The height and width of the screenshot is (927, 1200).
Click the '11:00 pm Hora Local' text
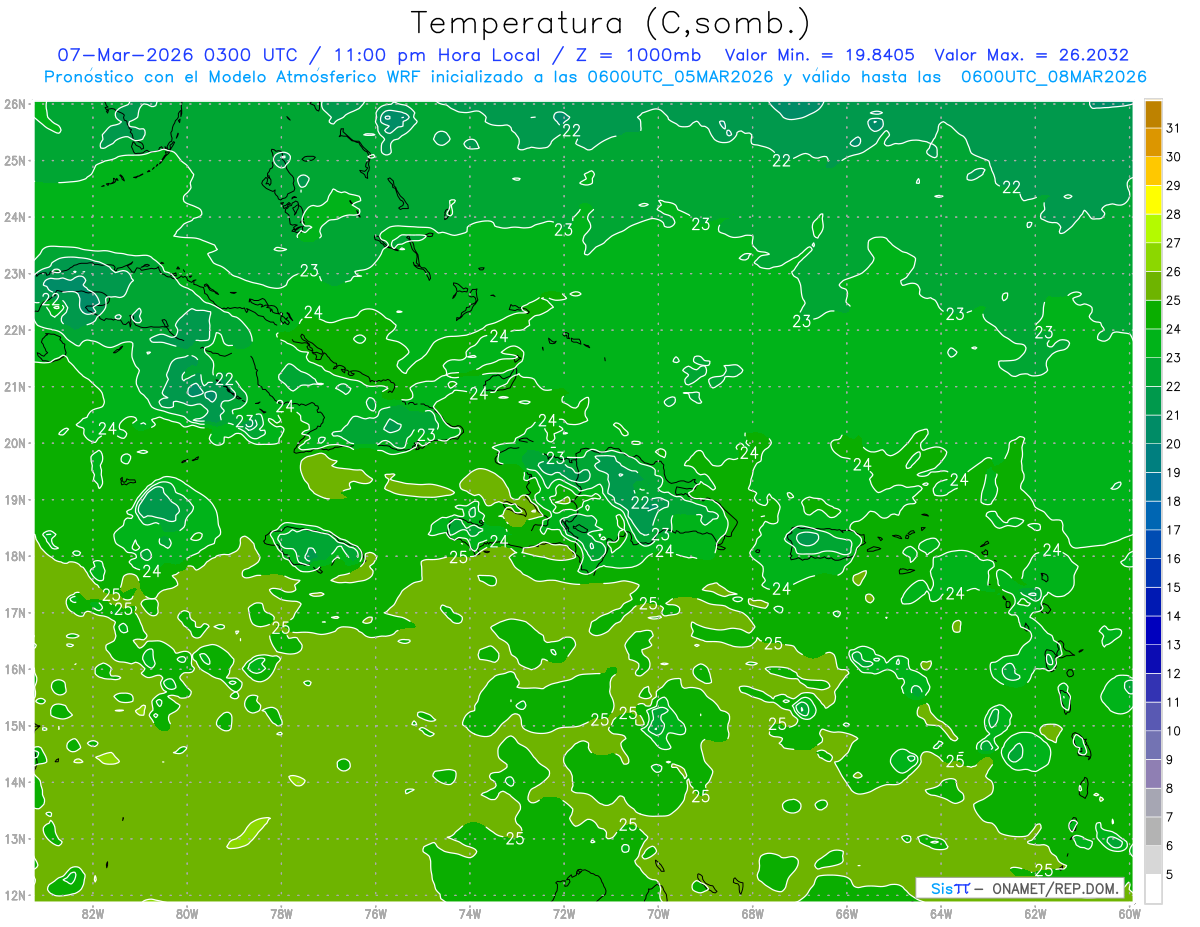click(x=436, y=55)
